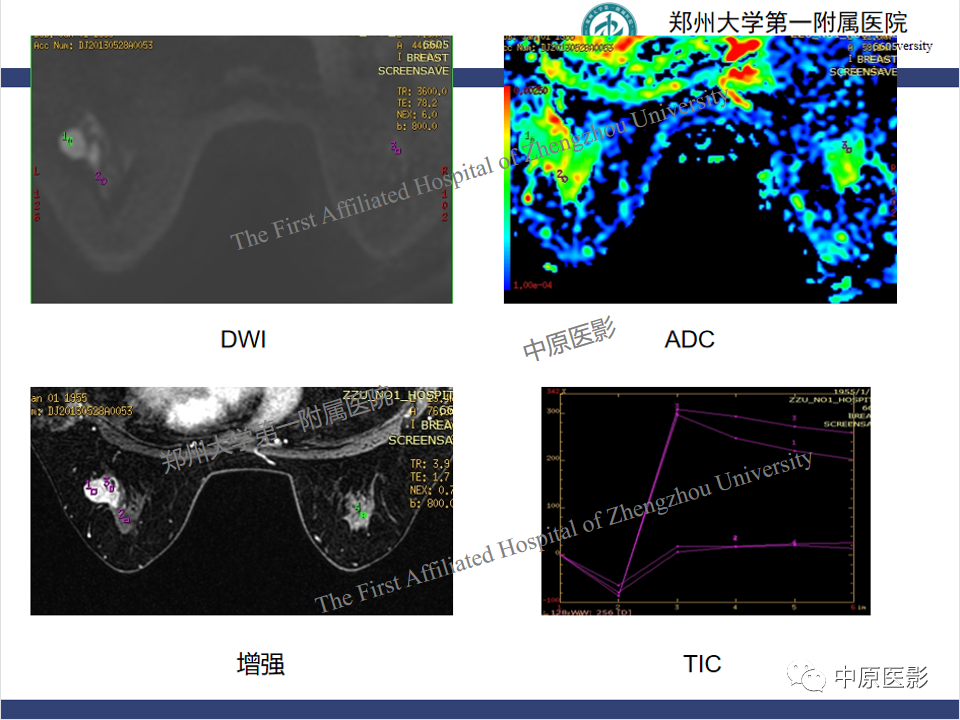Click accession number DJ20130528A0053 in DWI image

pyautogui.click(x=116, y=45)
